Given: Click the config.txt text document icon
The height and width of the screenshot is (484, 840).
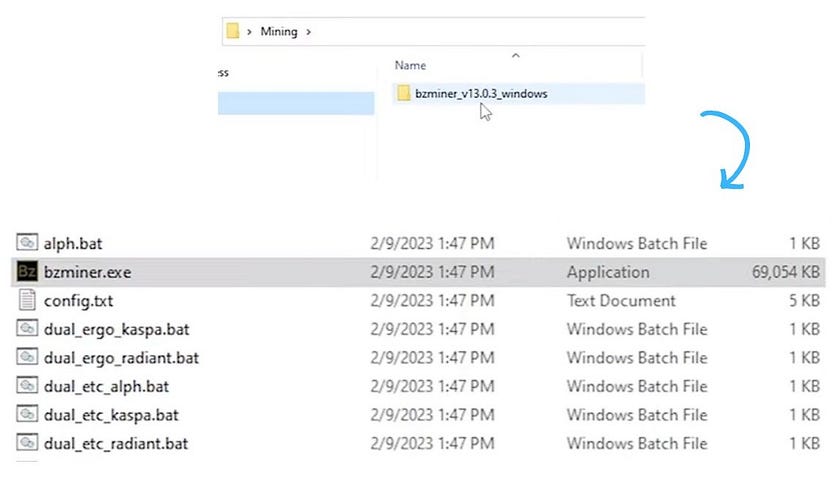Looking at the screenshot, I should click(27, 300).
